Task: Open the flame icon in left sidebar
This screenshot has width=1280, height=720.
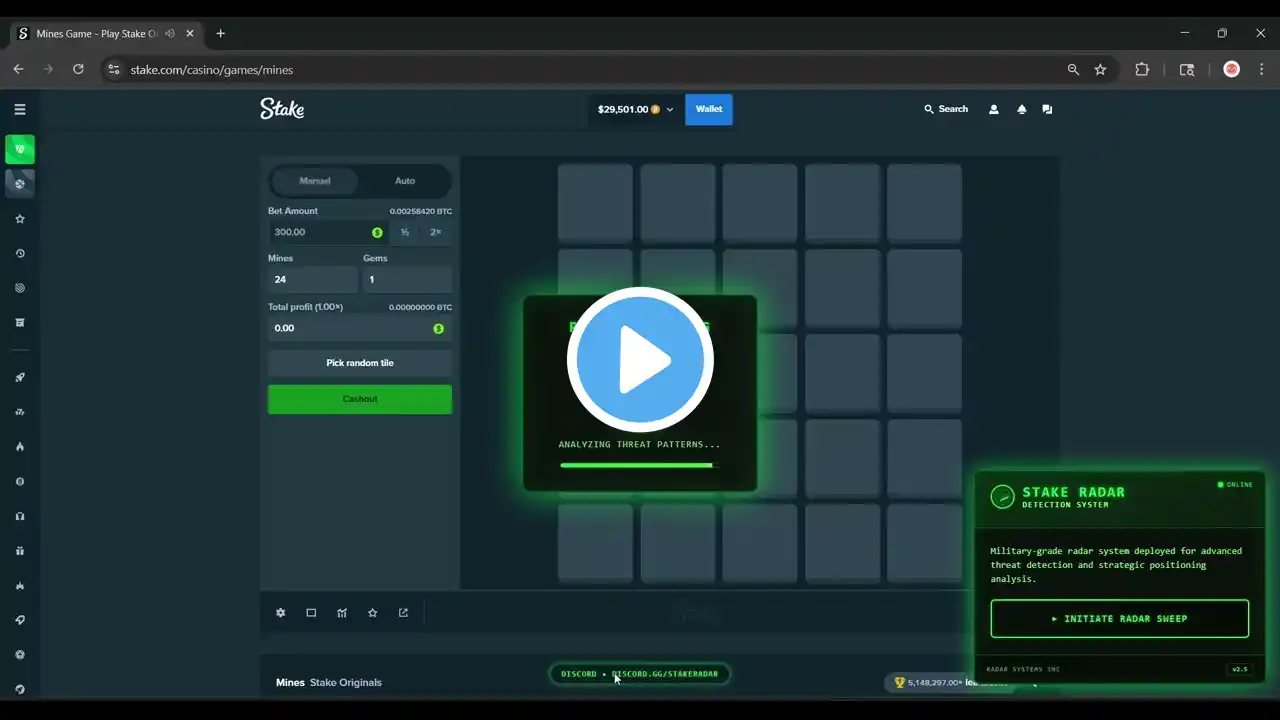Action: 20,446
